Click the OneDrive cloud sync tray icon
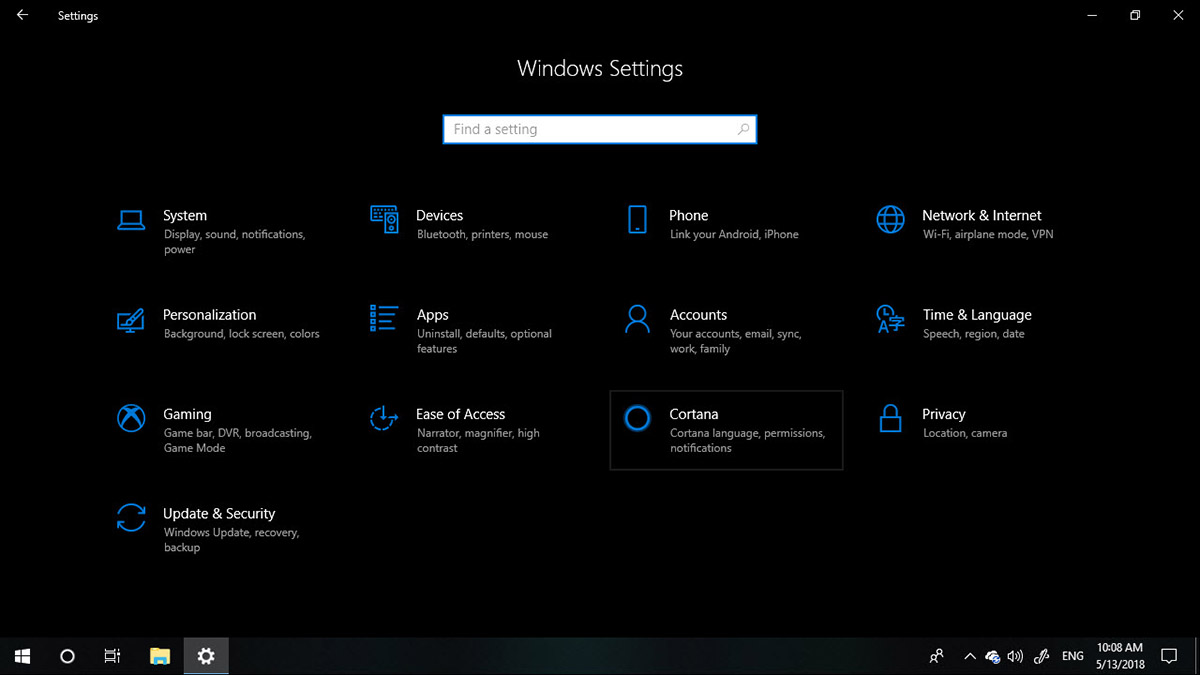The image size is (1200, 675). [x=993, y=656]
